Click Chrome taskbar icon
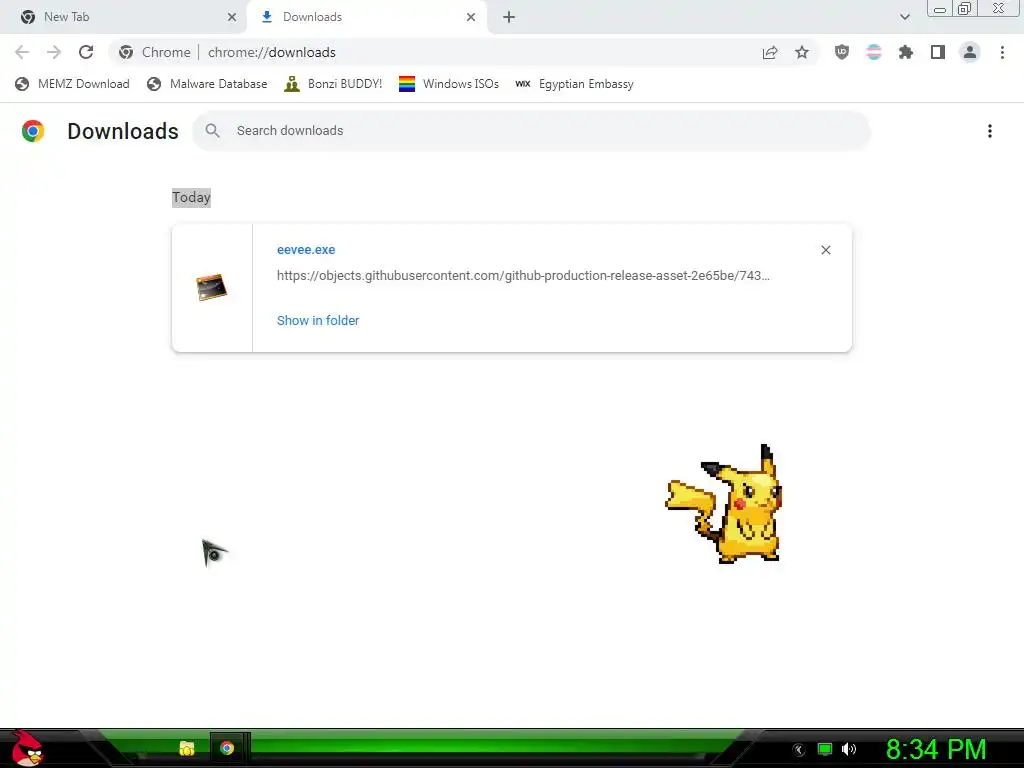Image resolution: width=1024 pixels, height=768 pixels. [227, 748]
